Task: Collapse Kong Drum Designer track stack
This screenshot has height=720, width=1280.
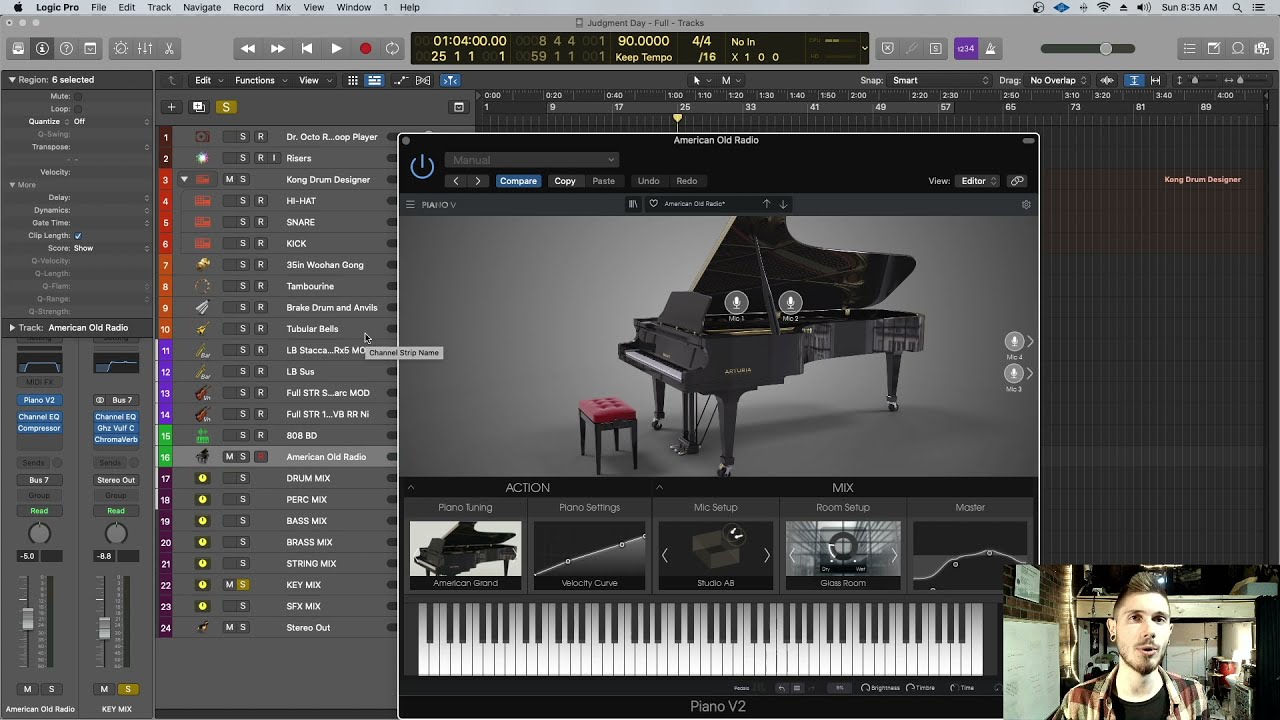Action: (x=184, y=180)
